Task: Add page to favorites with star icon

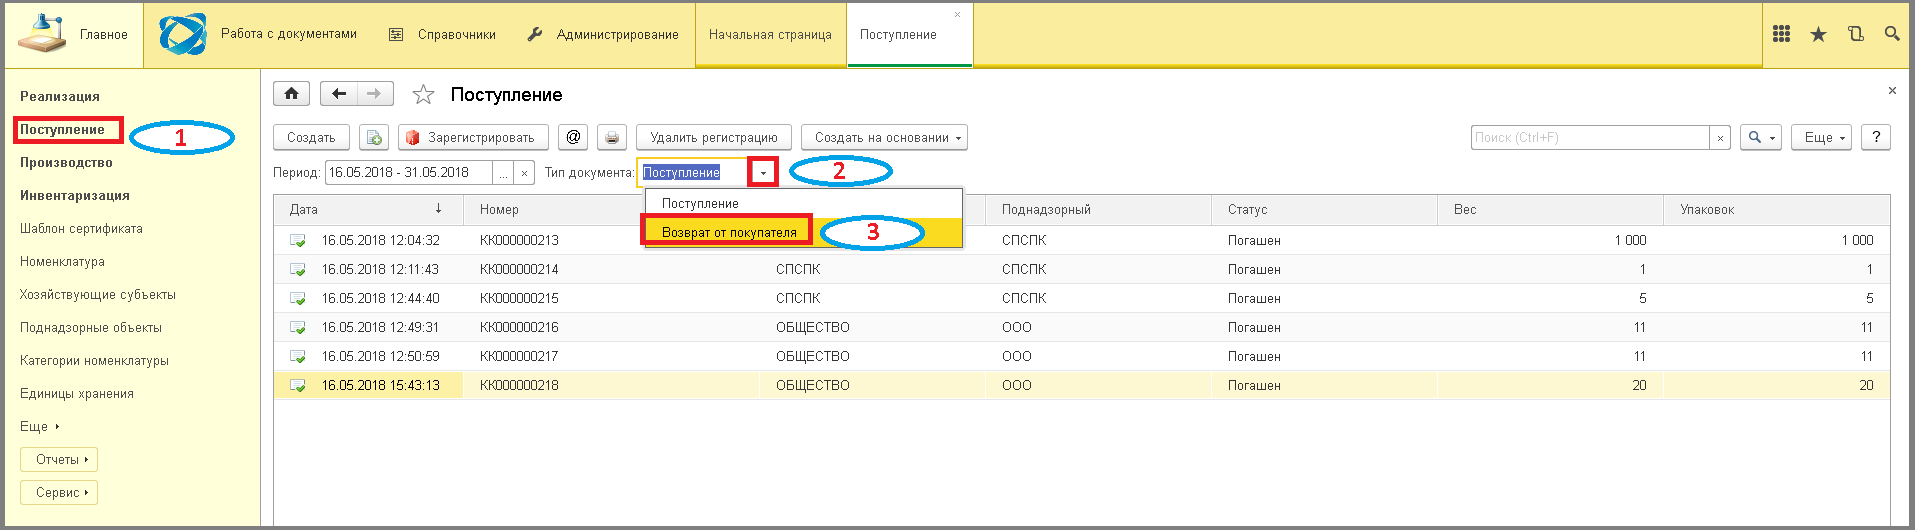Action: (x=423, y=95)
